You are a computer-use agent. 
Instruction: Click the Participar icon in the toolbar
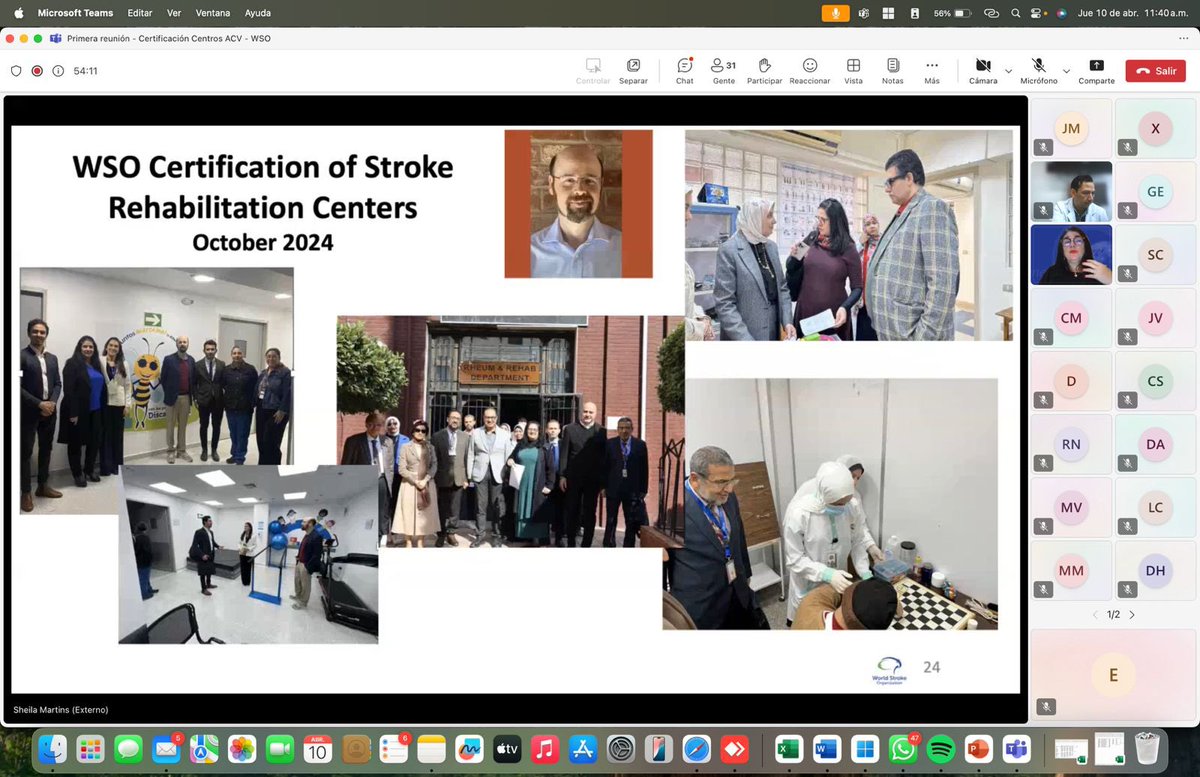764,70
